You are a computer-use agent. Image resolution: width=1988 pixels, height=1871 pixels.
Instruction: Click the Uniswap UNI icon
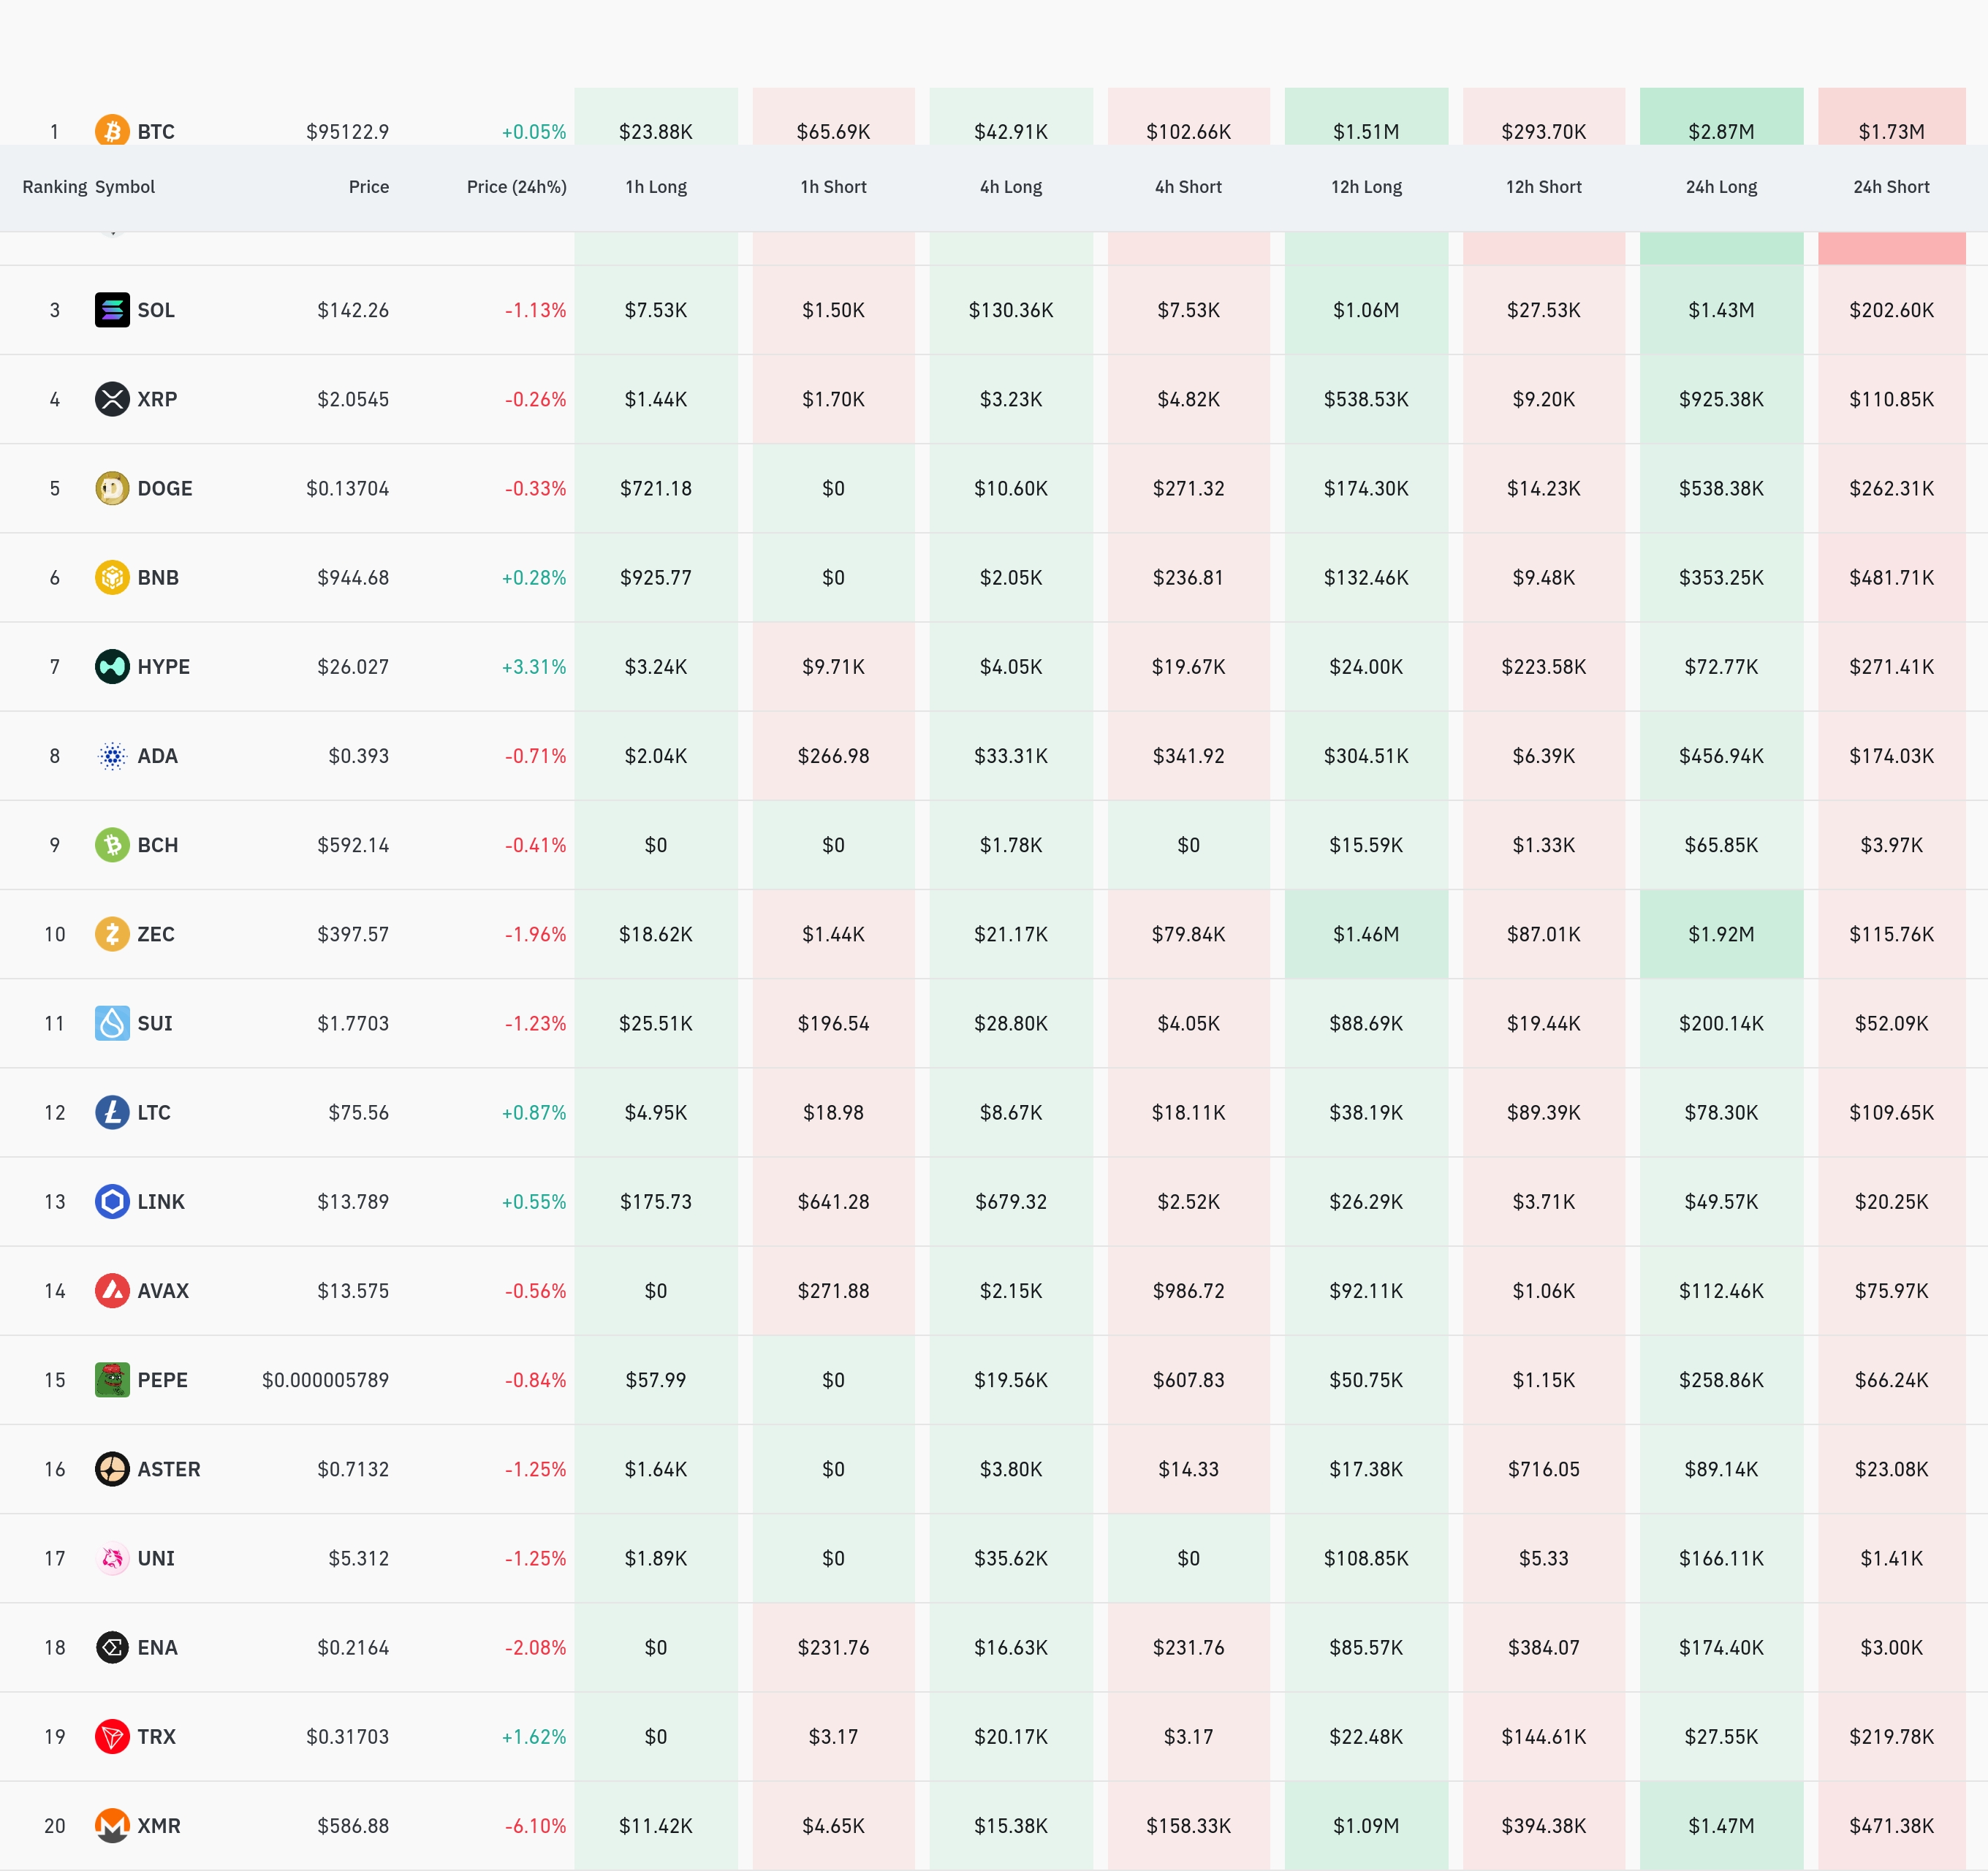(x=112, y=1558)
